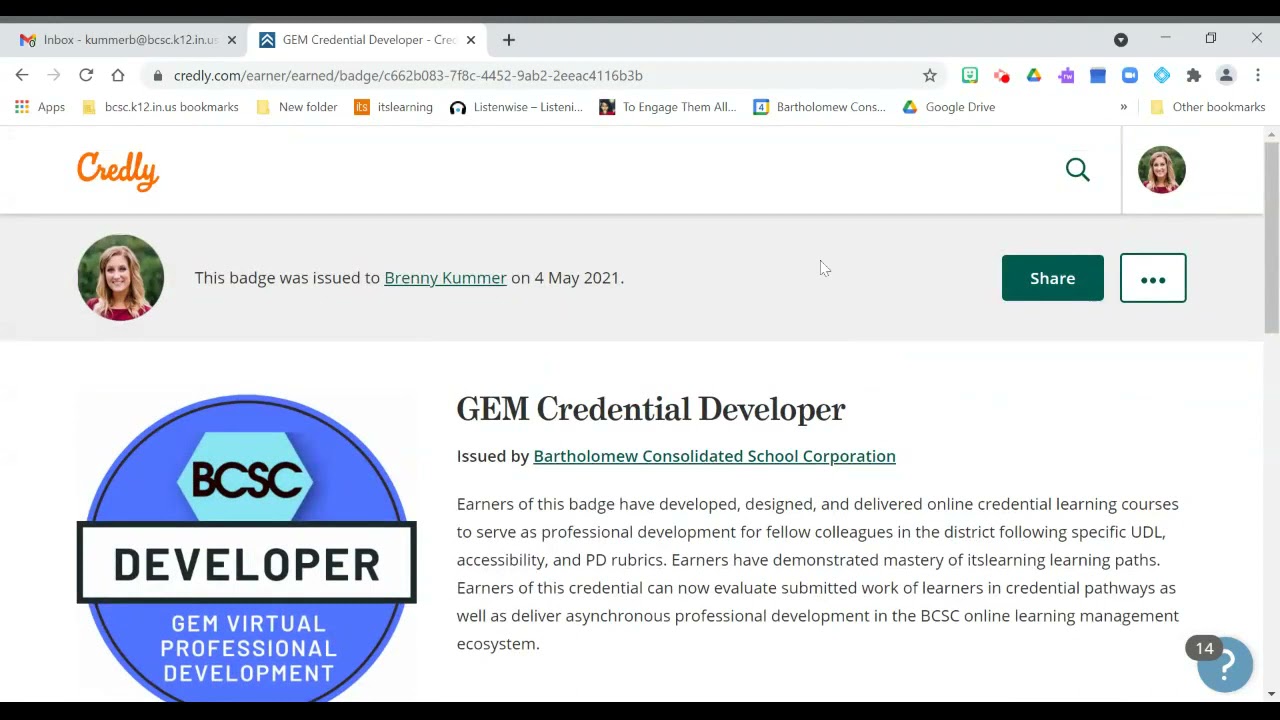
Task: Click the scrollbar up arrow
Action: (x=1272, y=134)
